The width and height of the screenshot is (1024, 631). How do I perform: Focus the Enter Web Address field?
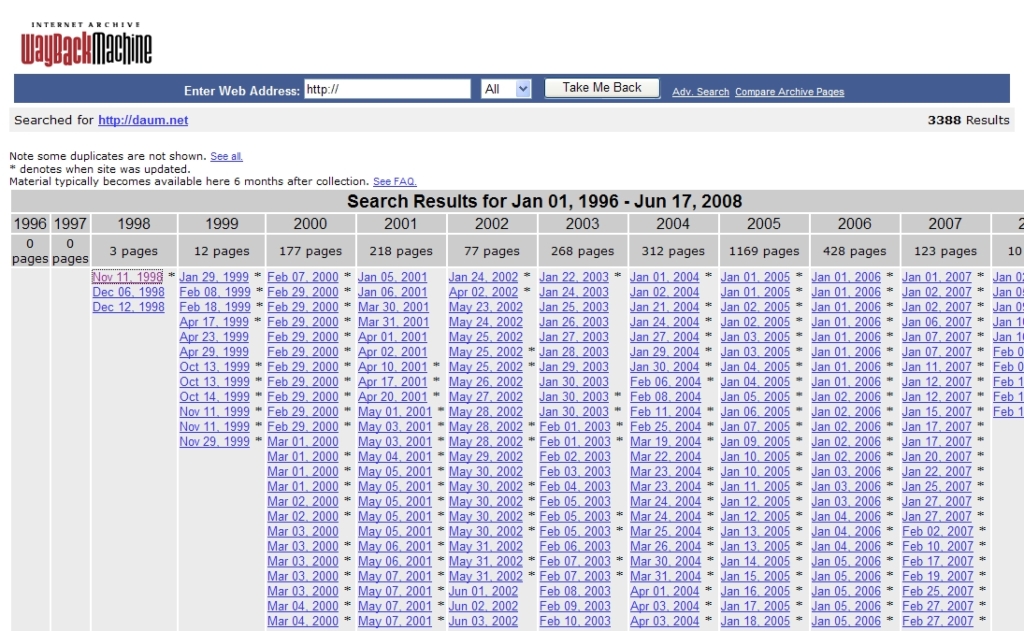click(x=387, y=89)
